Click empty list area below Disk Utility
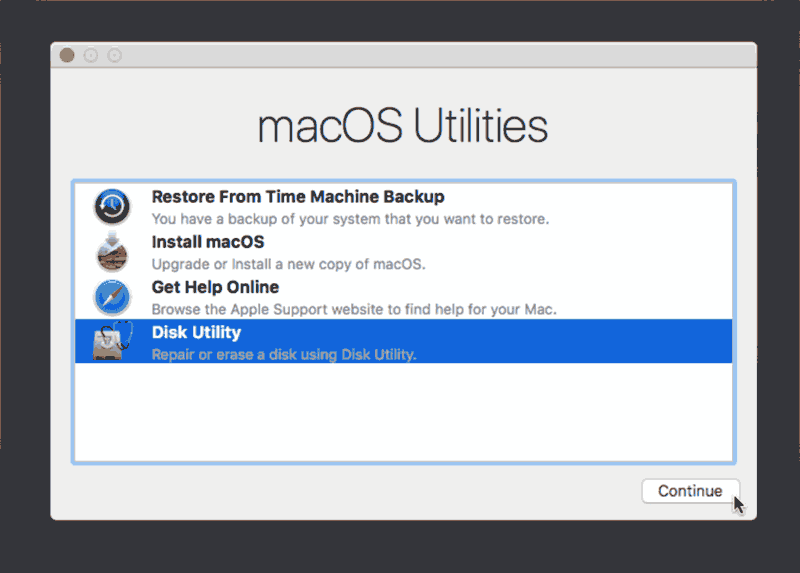 coord(404,411)
